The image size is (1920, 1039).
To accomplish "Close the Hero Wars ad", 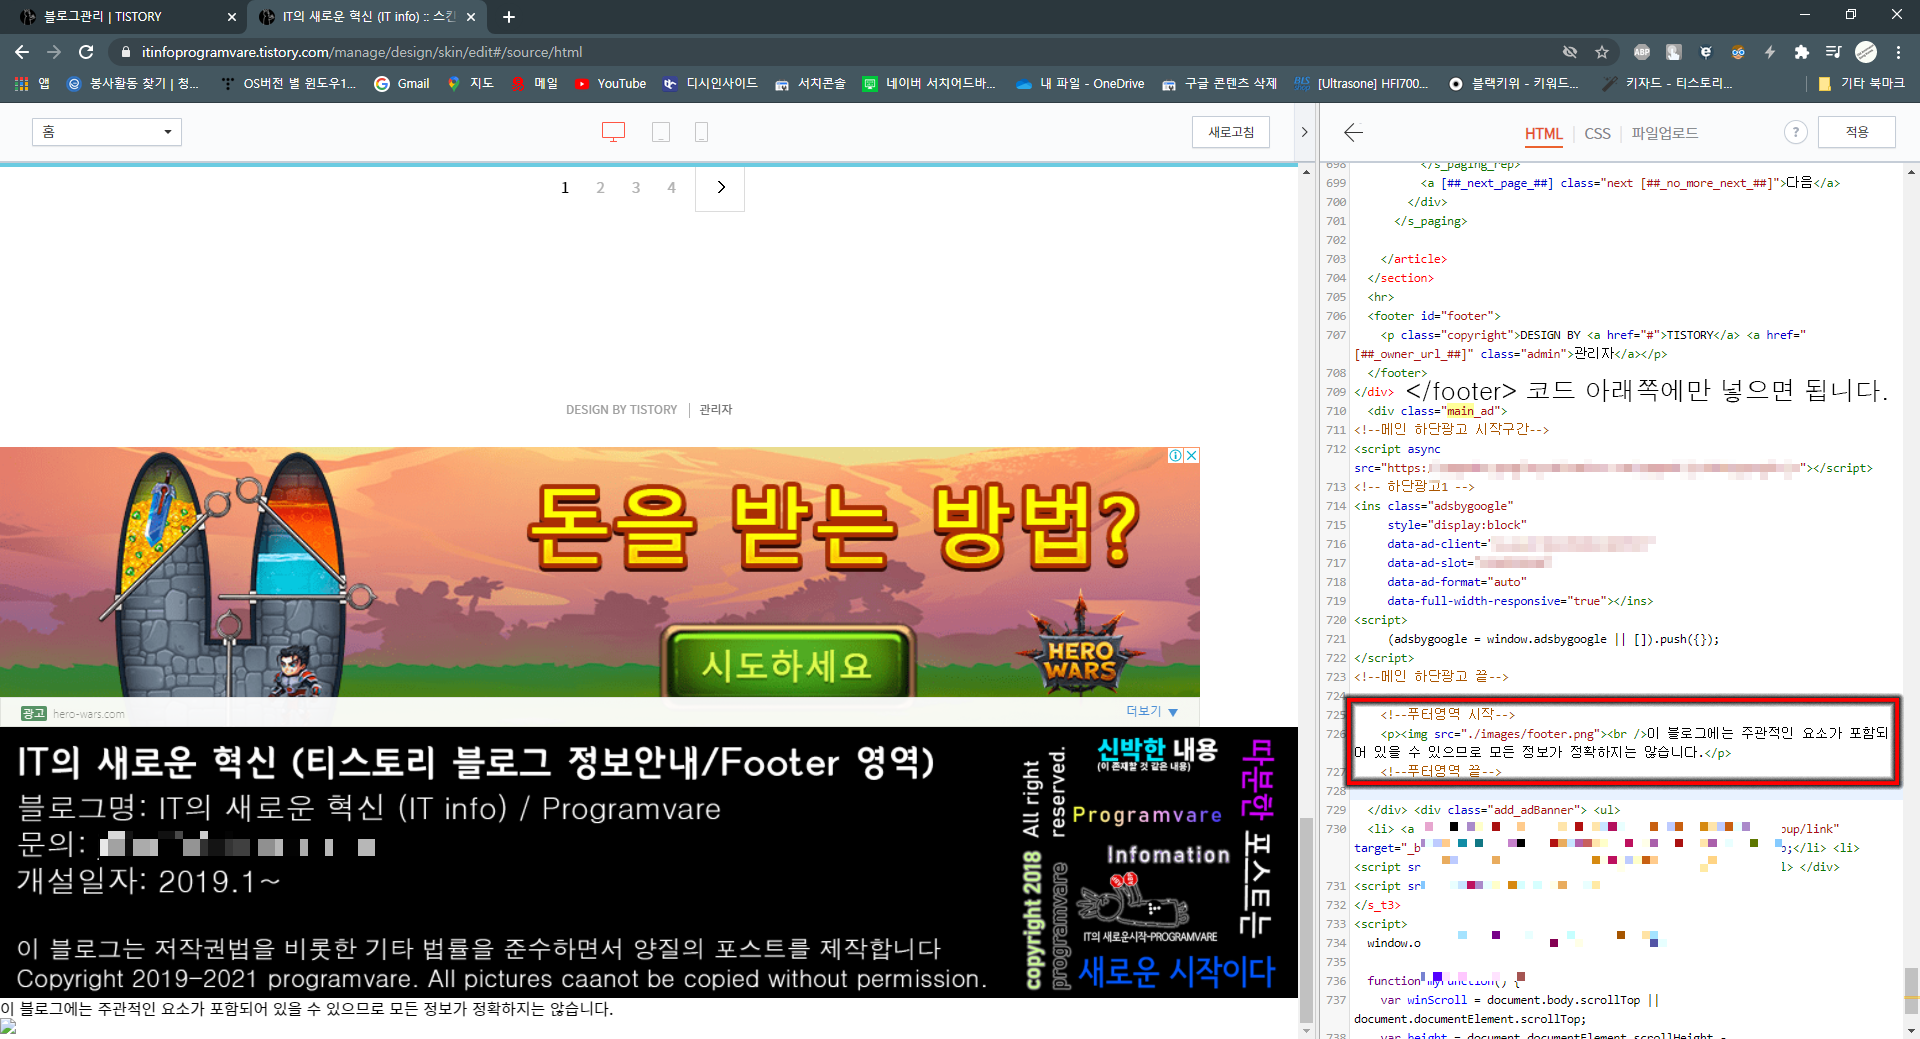I will coord(1192,456).
